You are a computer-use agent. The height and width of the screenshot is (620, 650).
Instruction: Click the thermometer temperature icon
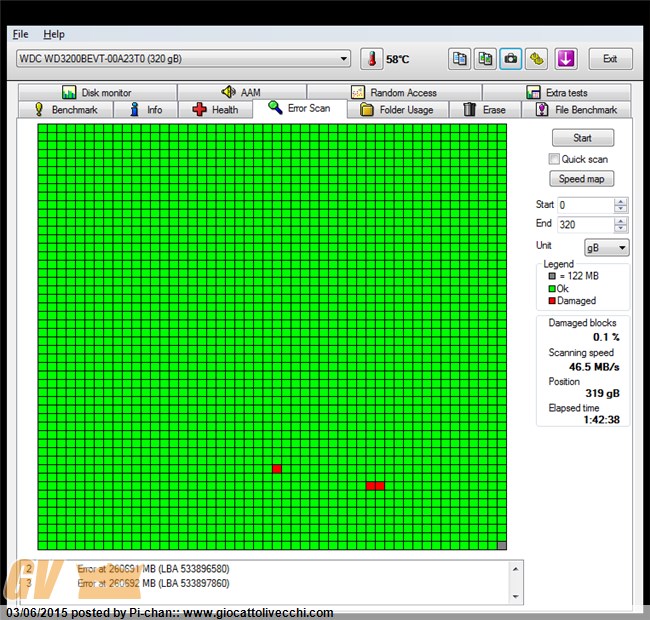371,59
